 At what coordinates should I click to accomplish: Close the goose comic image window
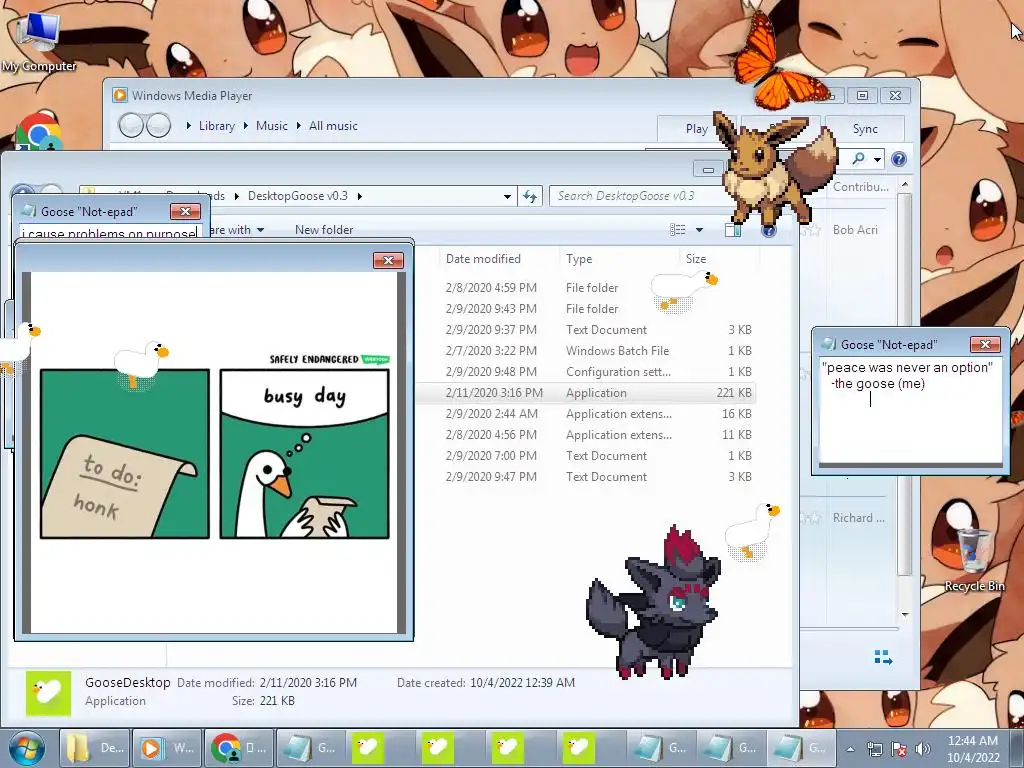click(x=388, y=261)
